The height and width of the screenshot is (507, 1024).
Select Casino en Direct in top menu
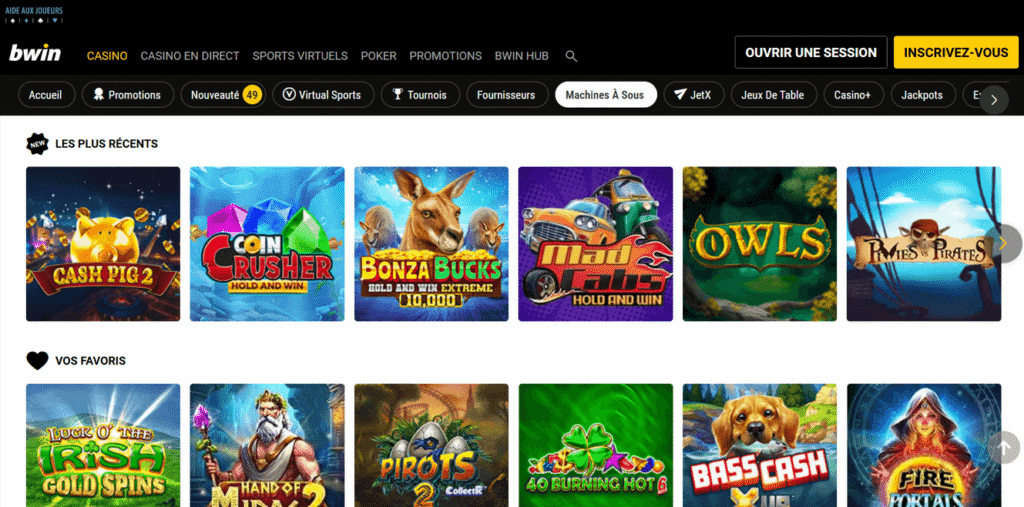(189, 56)
